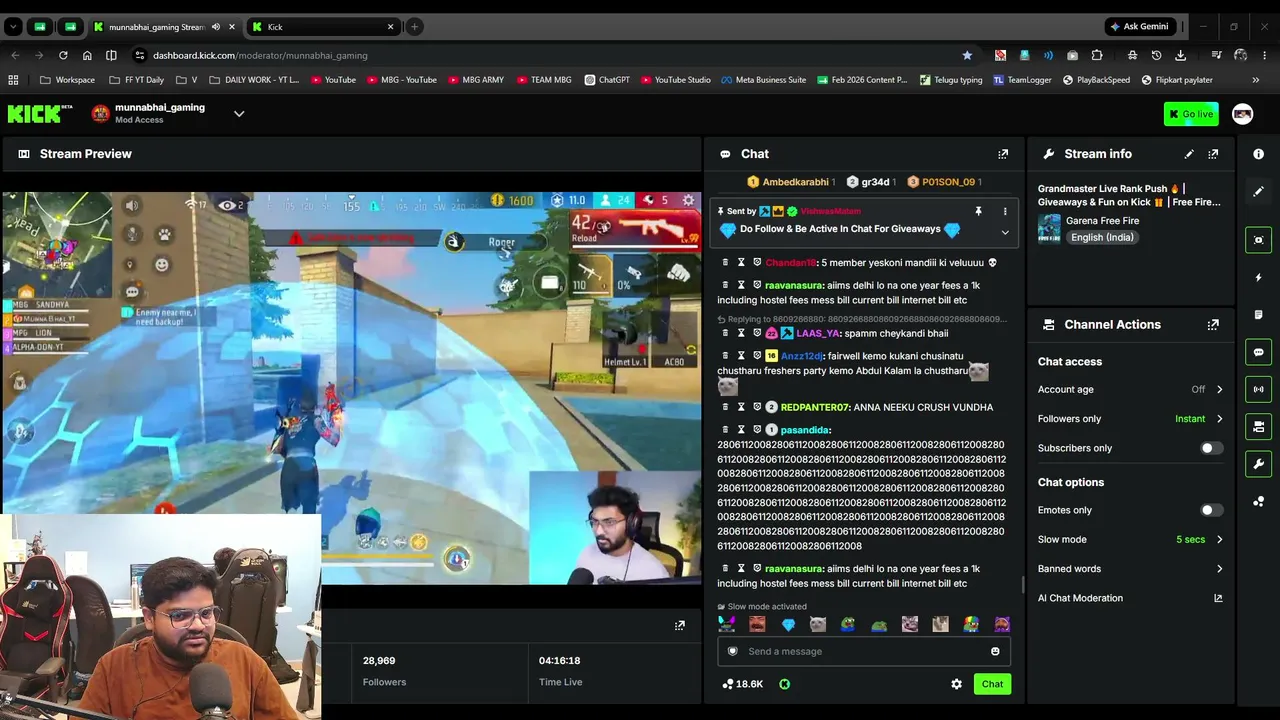The height and width of the screenshot is (720, 1280).
Task: Pop out the Channel Actions panel
Action: point(1213,325)
